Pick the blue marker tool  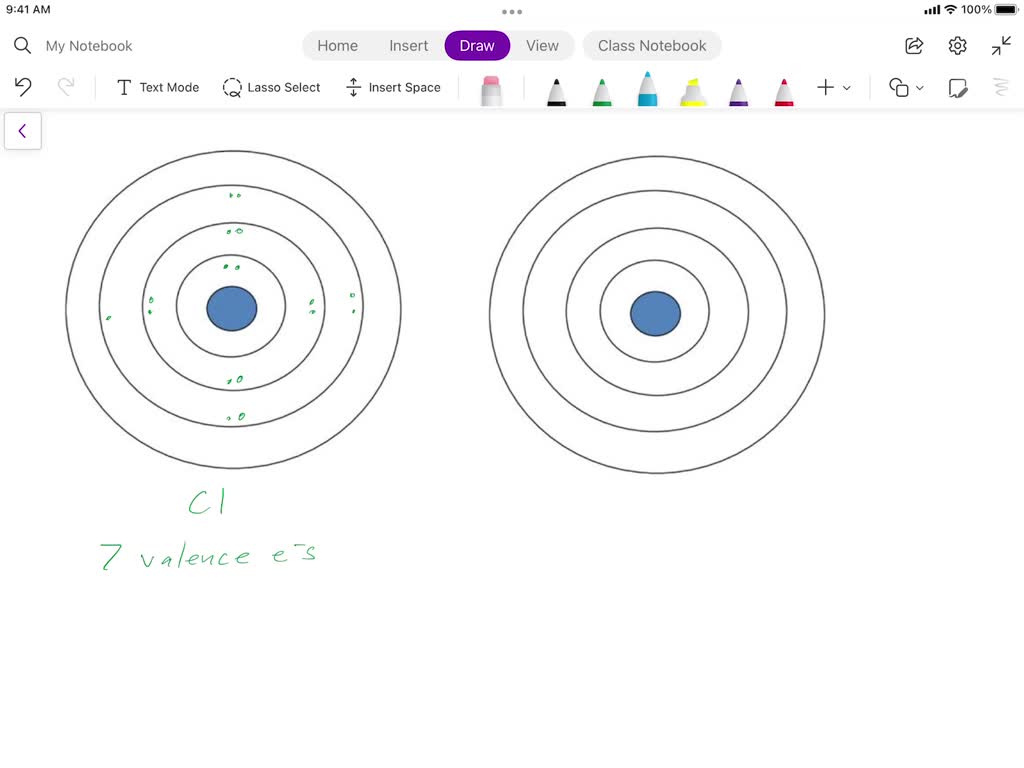647,88
